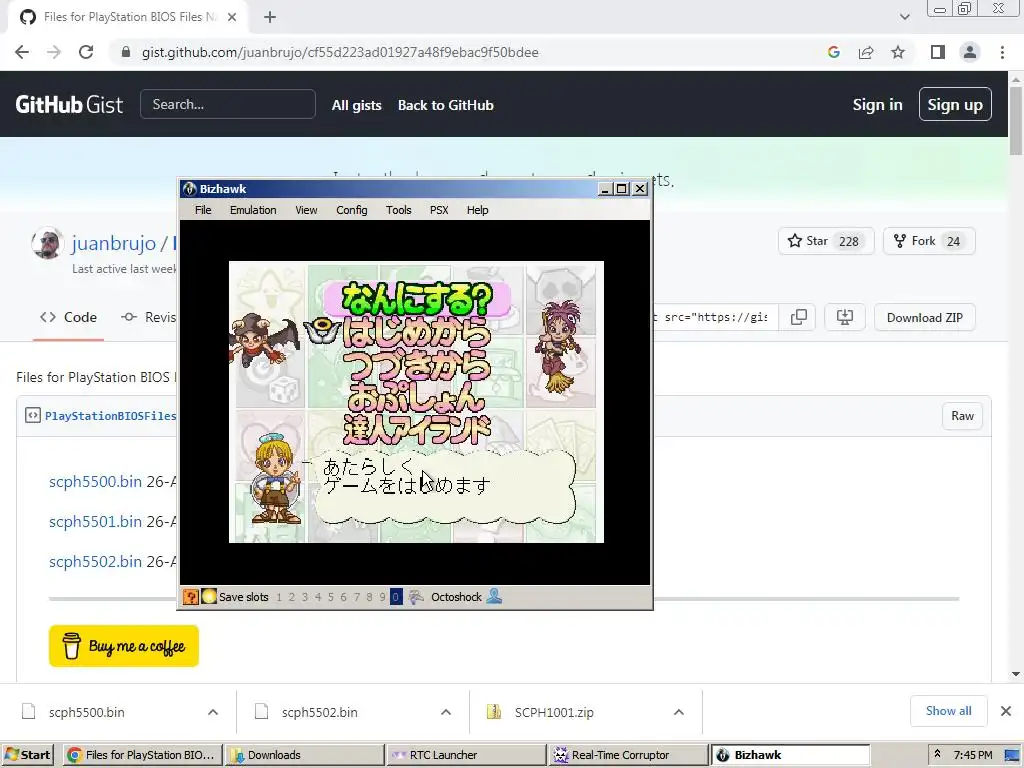Open the Emulation menu in Bizhawk

(253, 210)
